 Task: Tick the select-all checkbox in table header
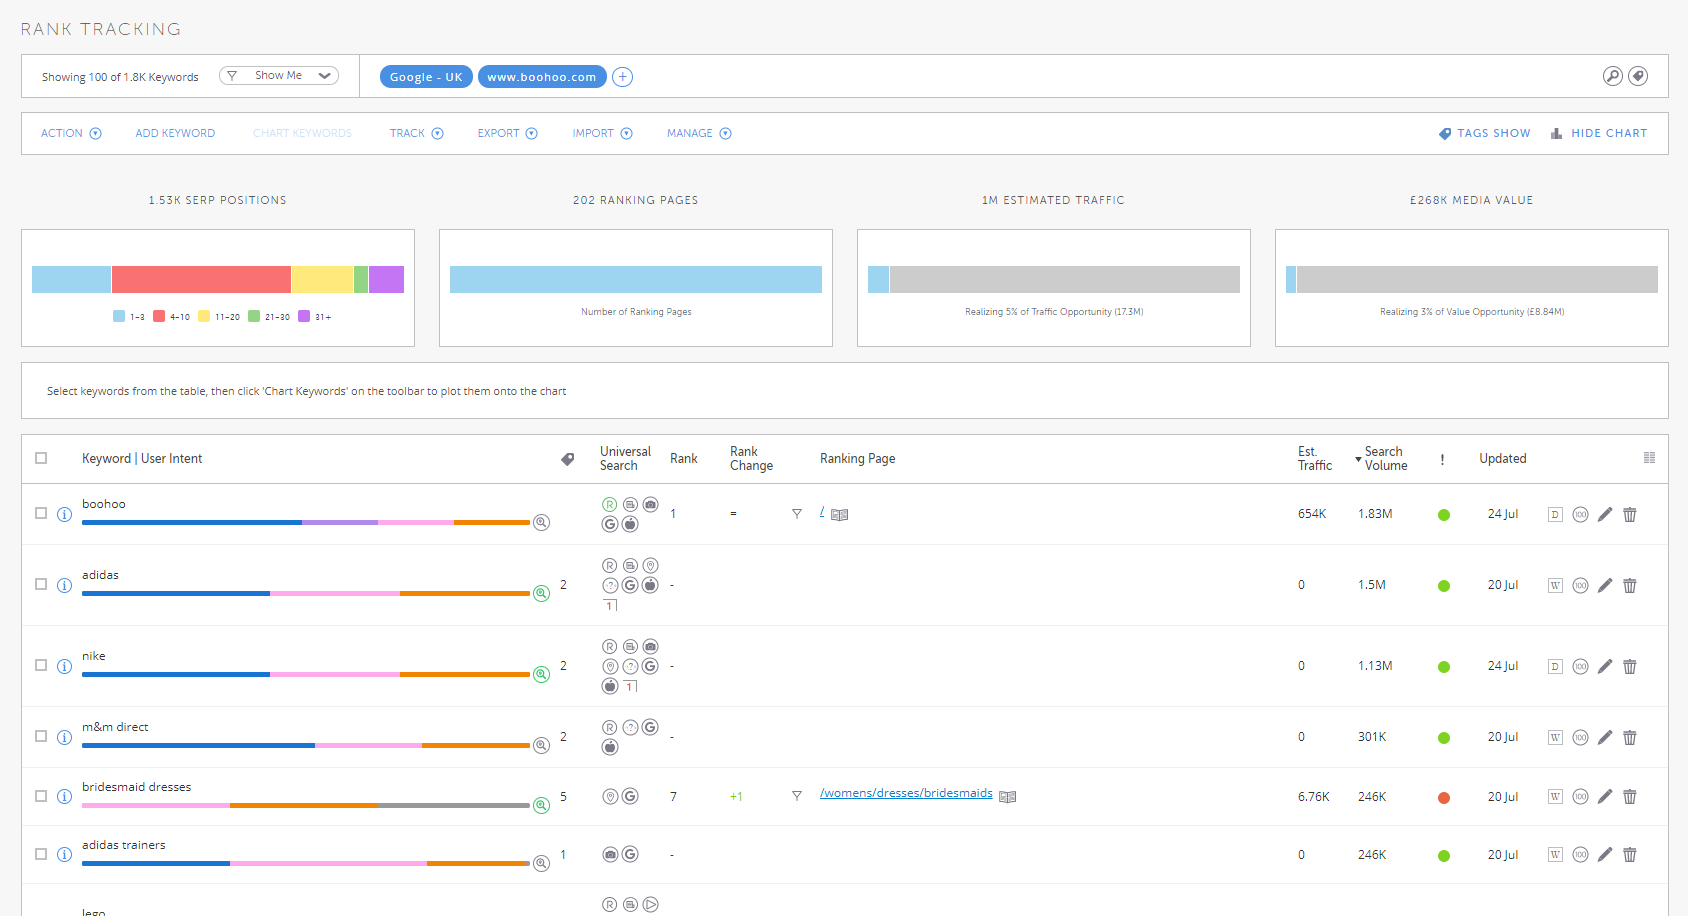pos(41,458)
